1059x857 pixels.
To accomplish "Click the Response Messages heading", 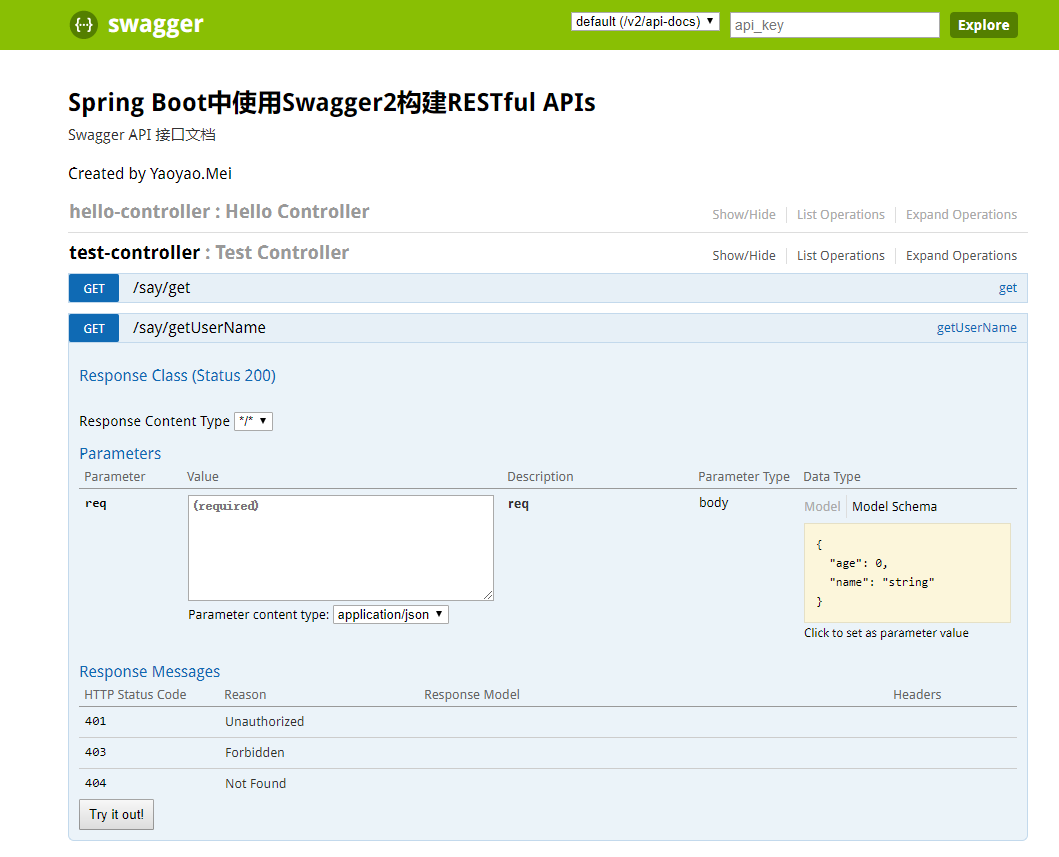I will pos(149,671).
